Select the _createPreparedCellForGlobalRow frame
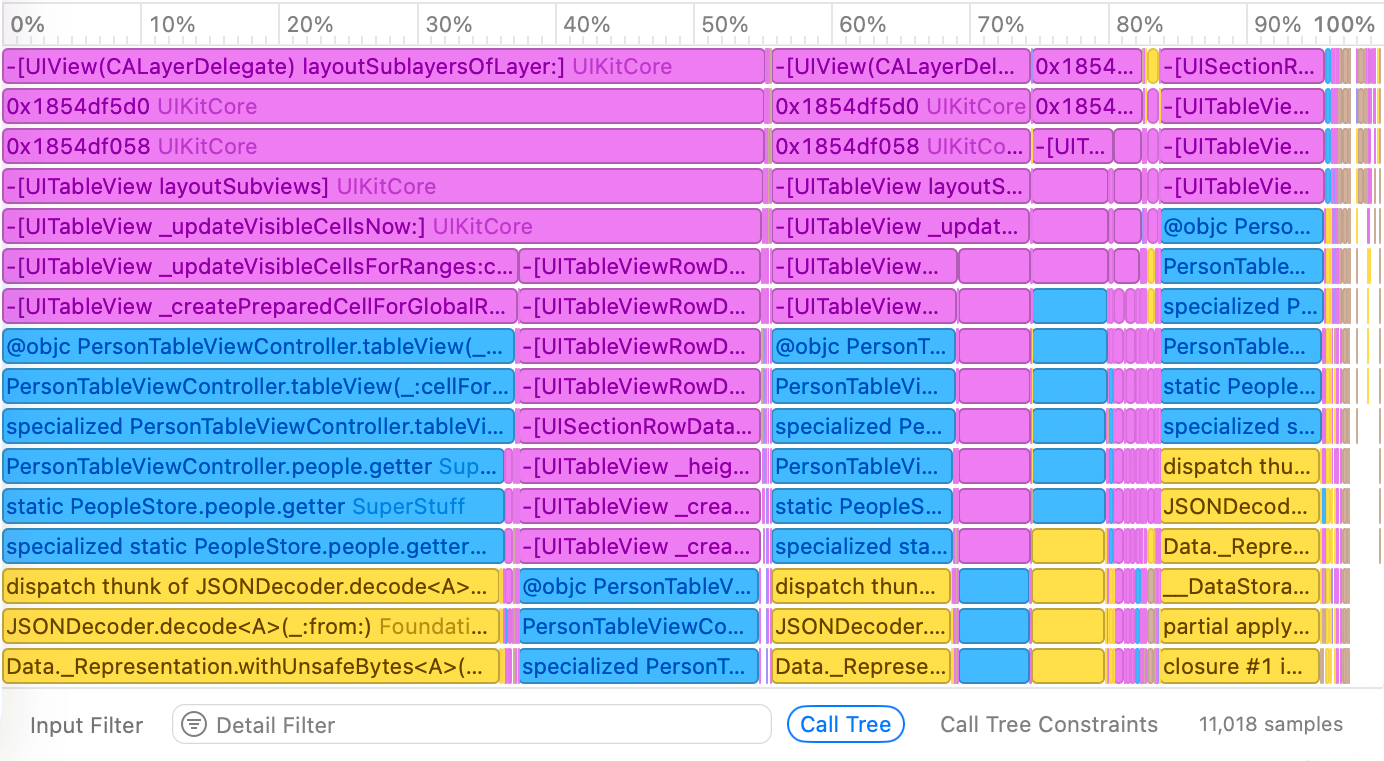 260,307
